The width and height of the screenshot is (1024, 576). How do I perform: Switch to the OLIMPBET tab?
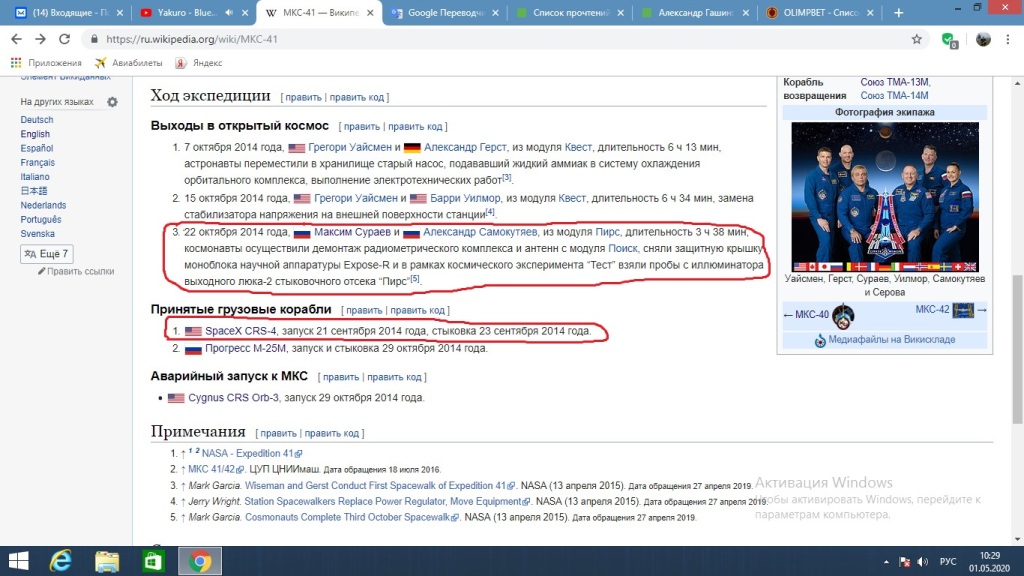click(820, 12)
